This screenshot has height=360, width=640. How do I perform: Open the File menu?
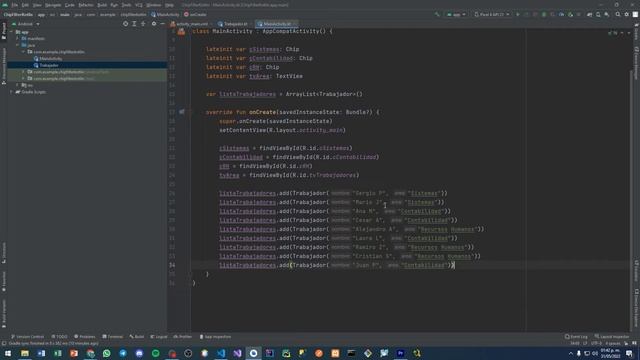[x=15, y=5]
